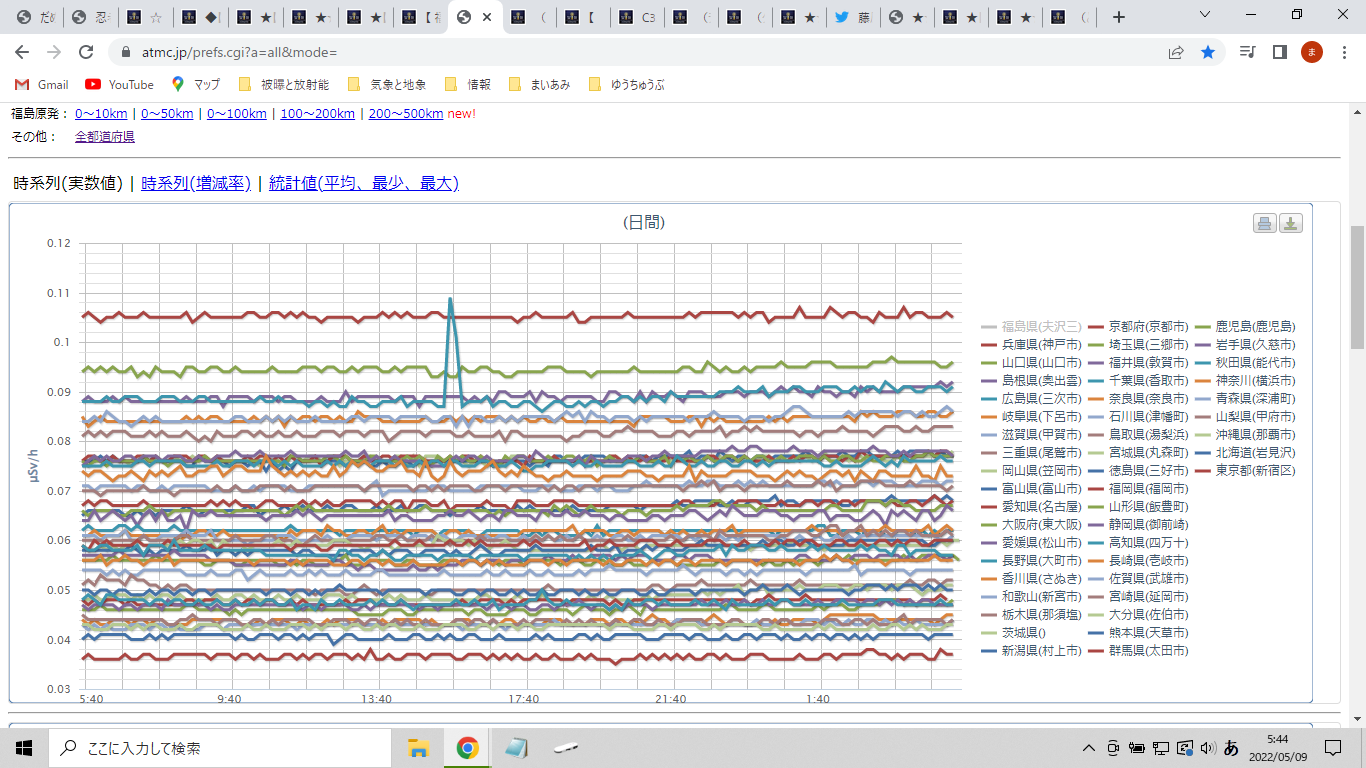The image size is (1366, 768).
Task: Show Chrome's side panel
Action: pyautogui.click(x=1279, y=52)
